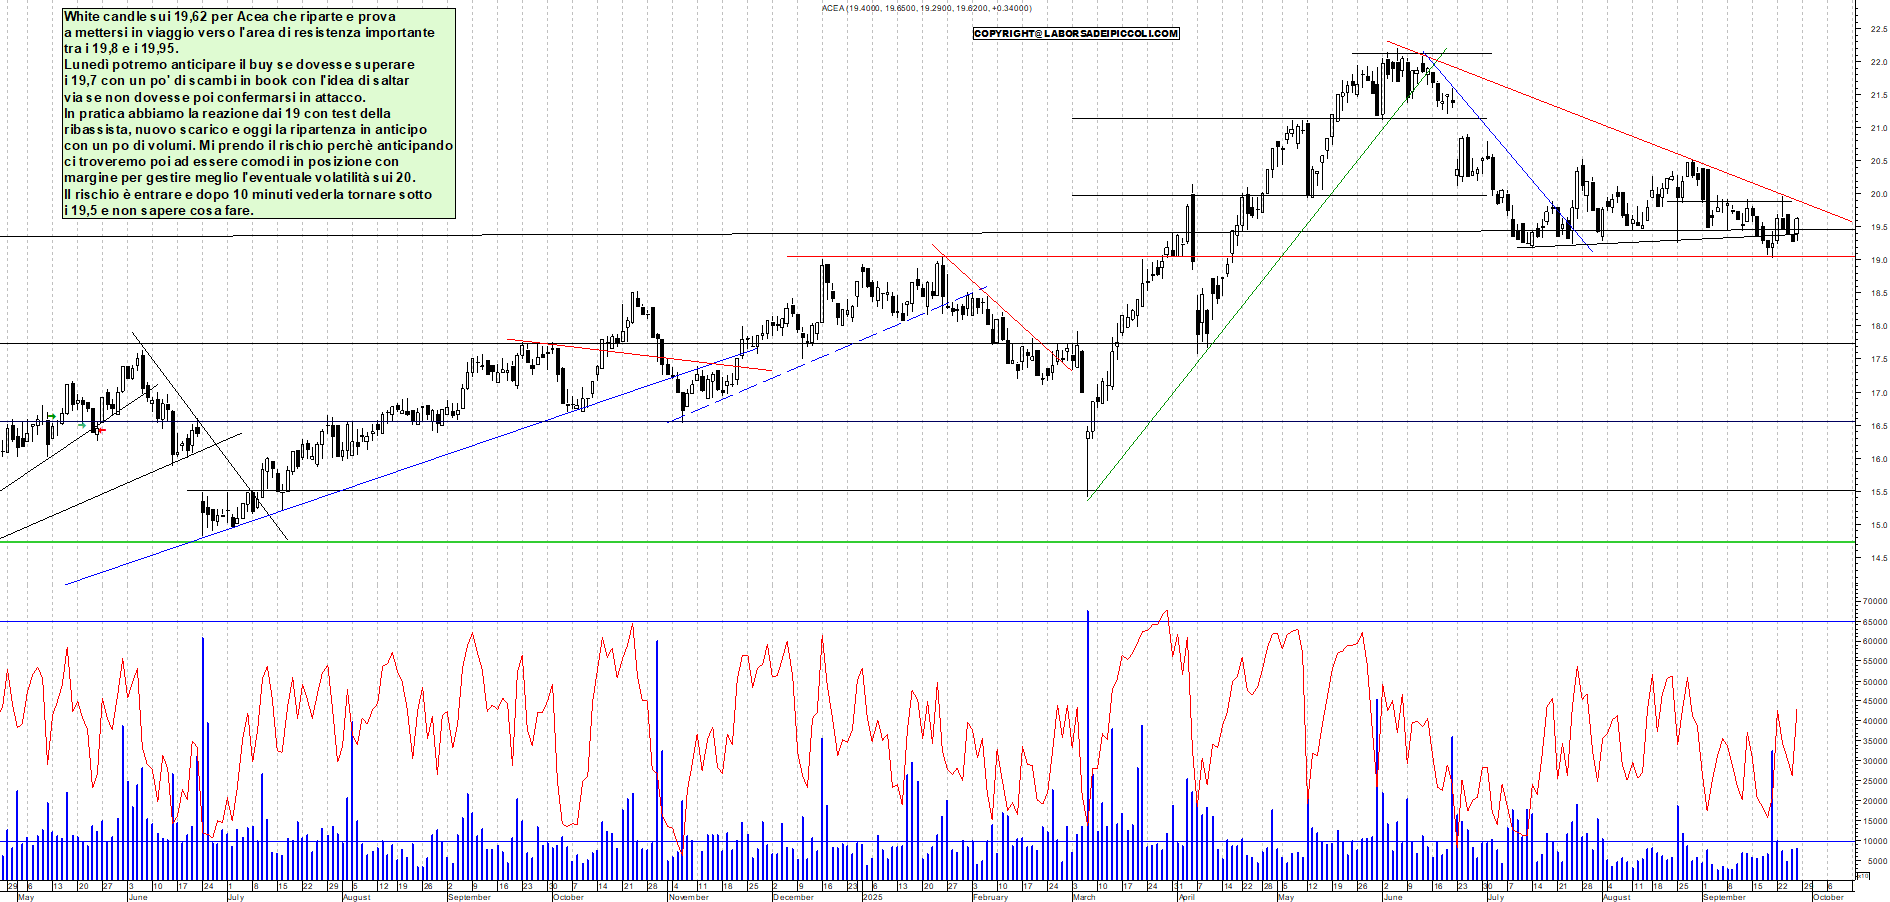Click the 20.5 price axis label

1878,161
